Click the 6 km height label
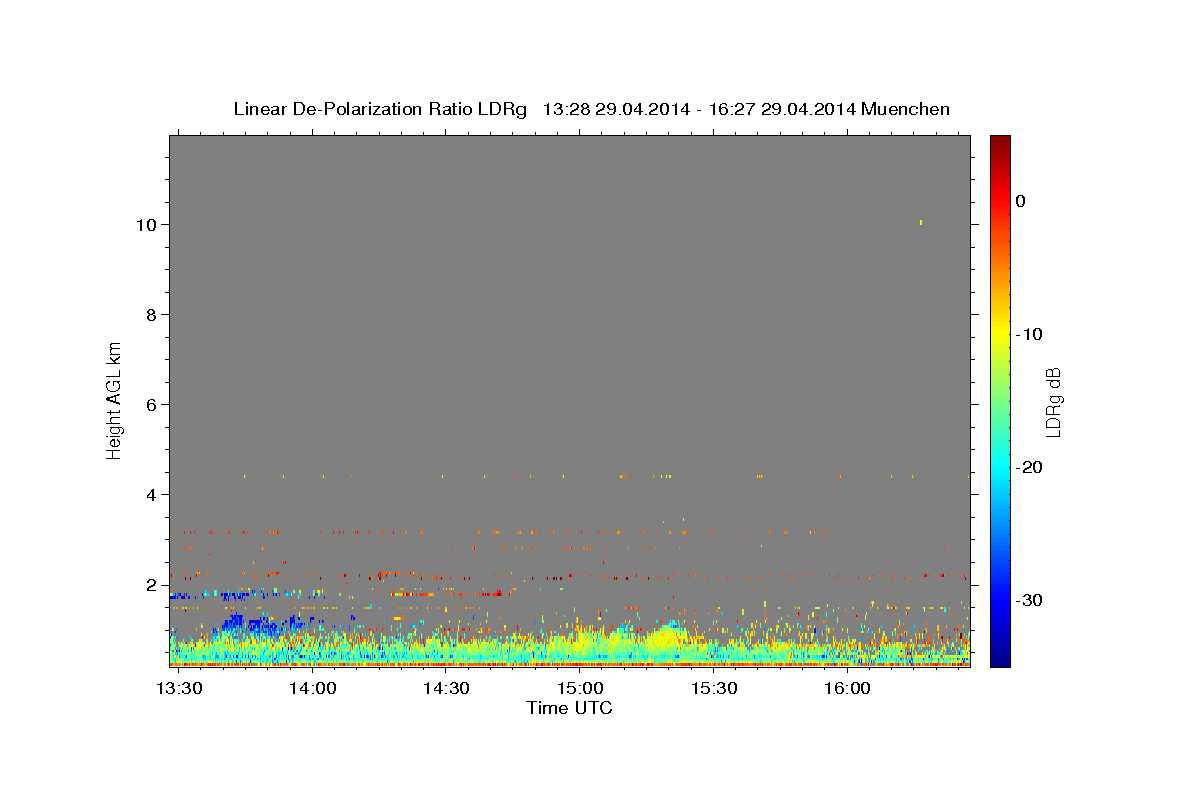1200x800 pixels. point(151,404)
